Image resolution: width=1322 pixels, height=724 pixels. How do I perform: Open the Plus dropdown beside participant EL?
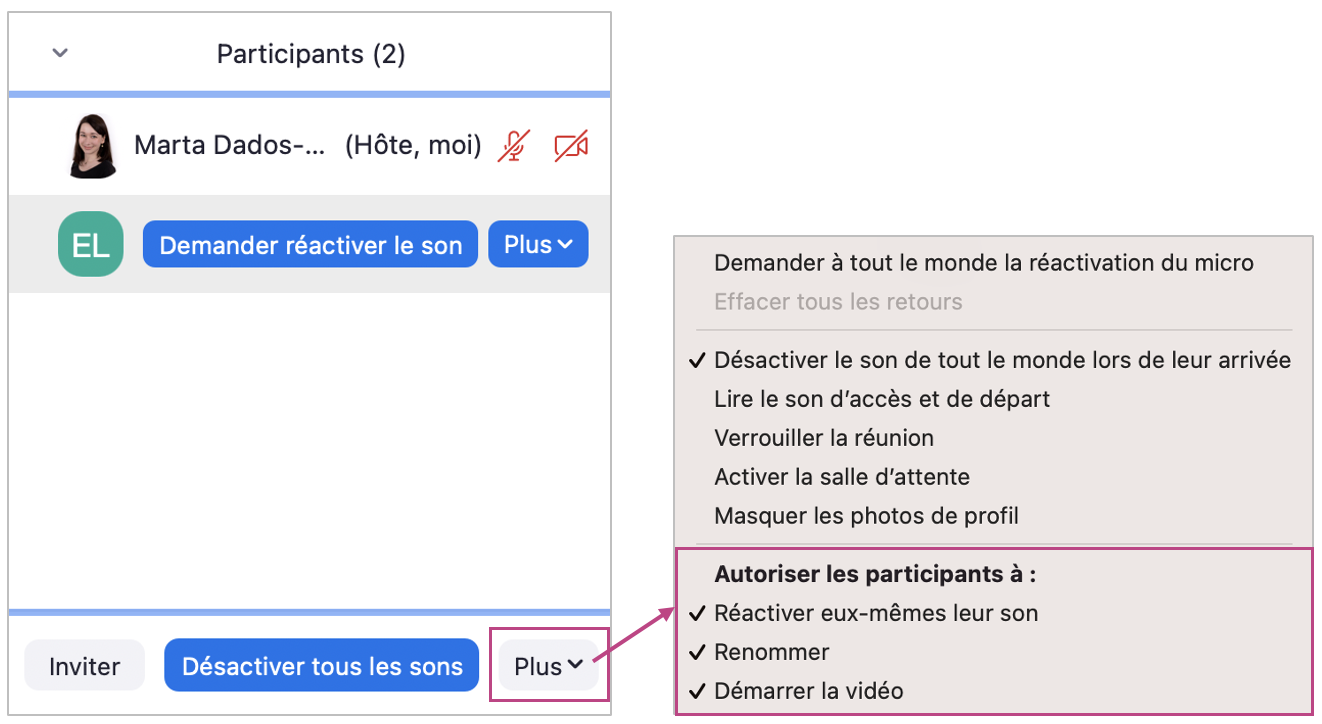[x=538, y=245]
